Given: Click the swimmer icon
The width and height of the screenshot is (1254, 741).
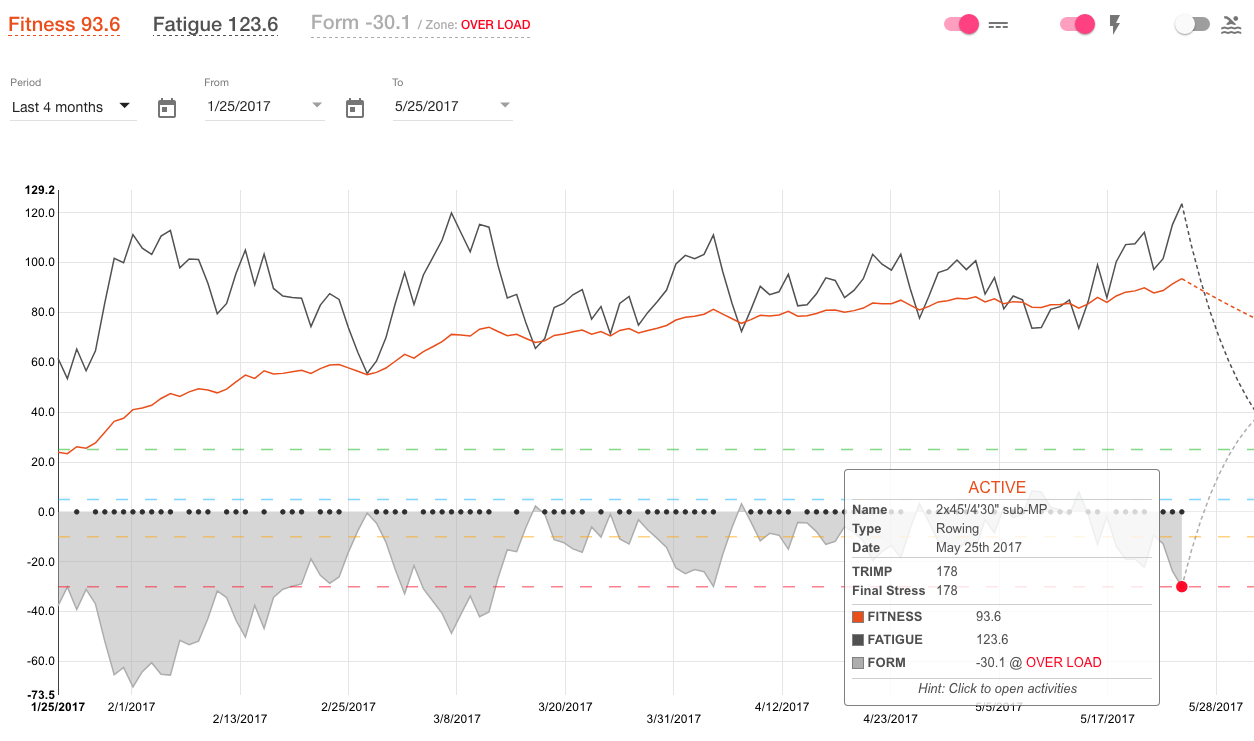Looking at the screenshot, I should [1231, 25].
